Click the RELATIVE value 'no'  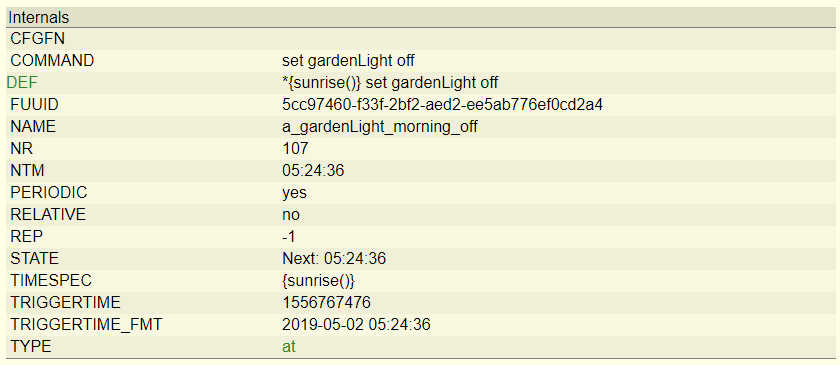pyautogui.click(x=291, y=215)
